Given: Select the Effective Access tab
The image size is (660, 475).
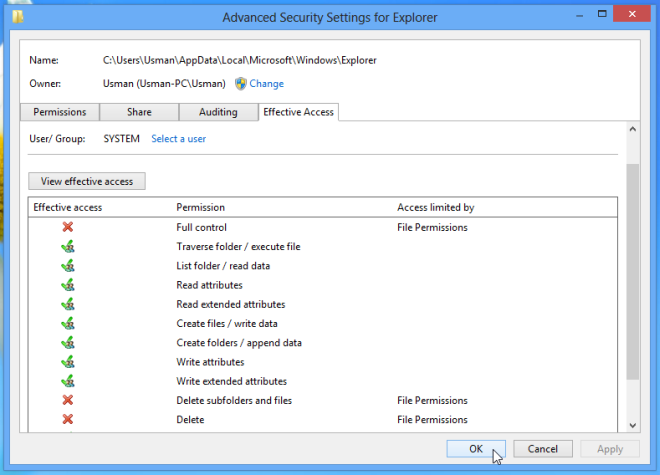Looking at the screenshot, I should (299, 112).
